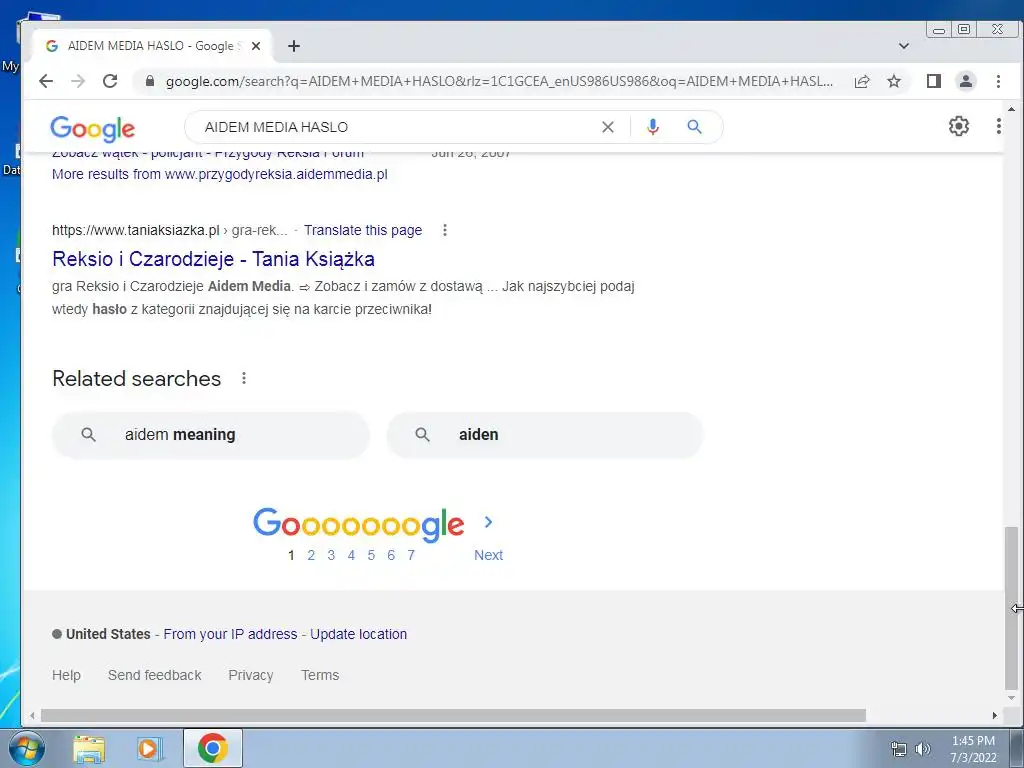Screen dimensions: 1024x768
Task: Click the padlock site info icon
Action: [x=150, y=81]
